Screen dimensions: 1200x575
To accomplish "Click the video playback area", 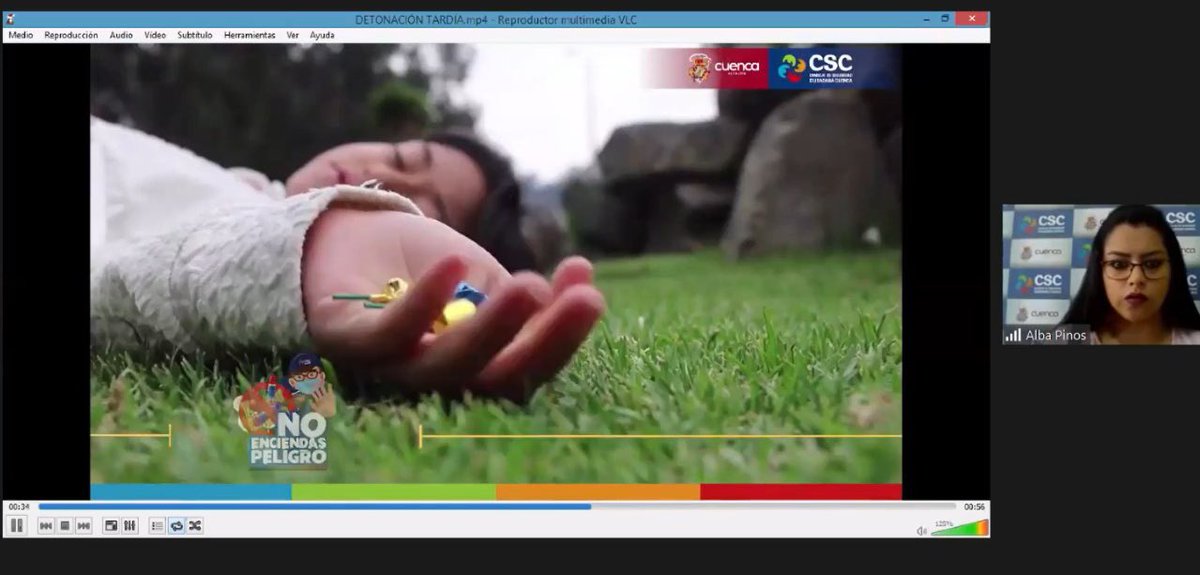I will click(x=496, y=272).
